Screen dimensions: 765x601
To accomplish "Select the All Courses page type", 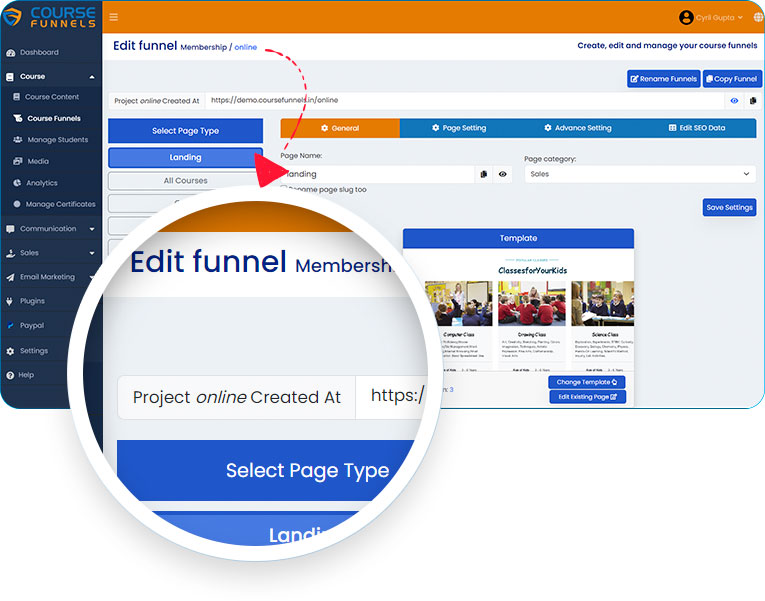I will point(185,180).
